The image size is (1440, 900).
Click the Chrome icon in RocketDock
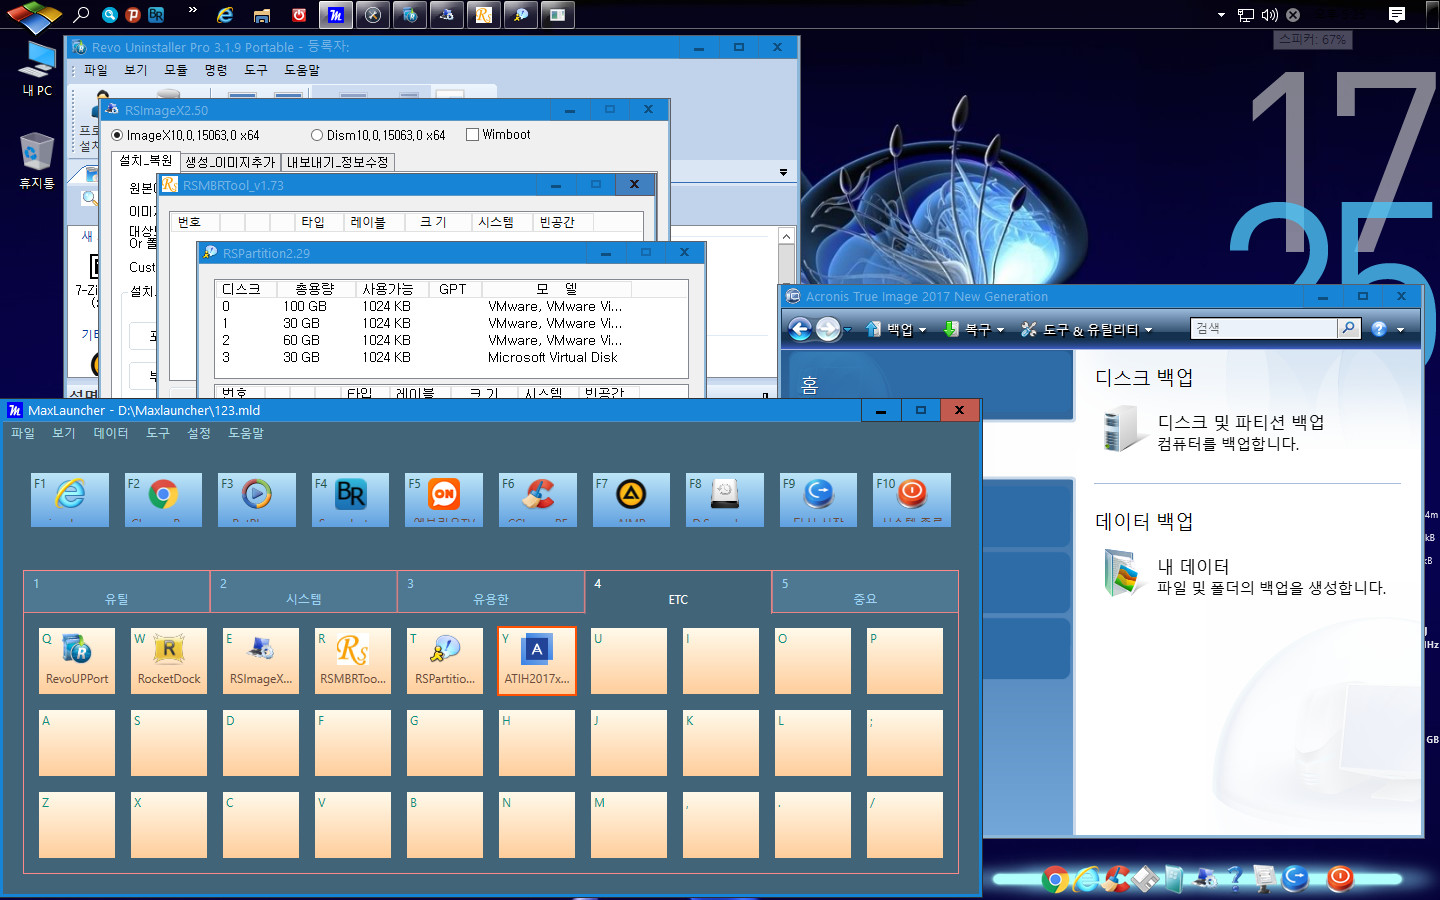click(x=1054, y=879)
